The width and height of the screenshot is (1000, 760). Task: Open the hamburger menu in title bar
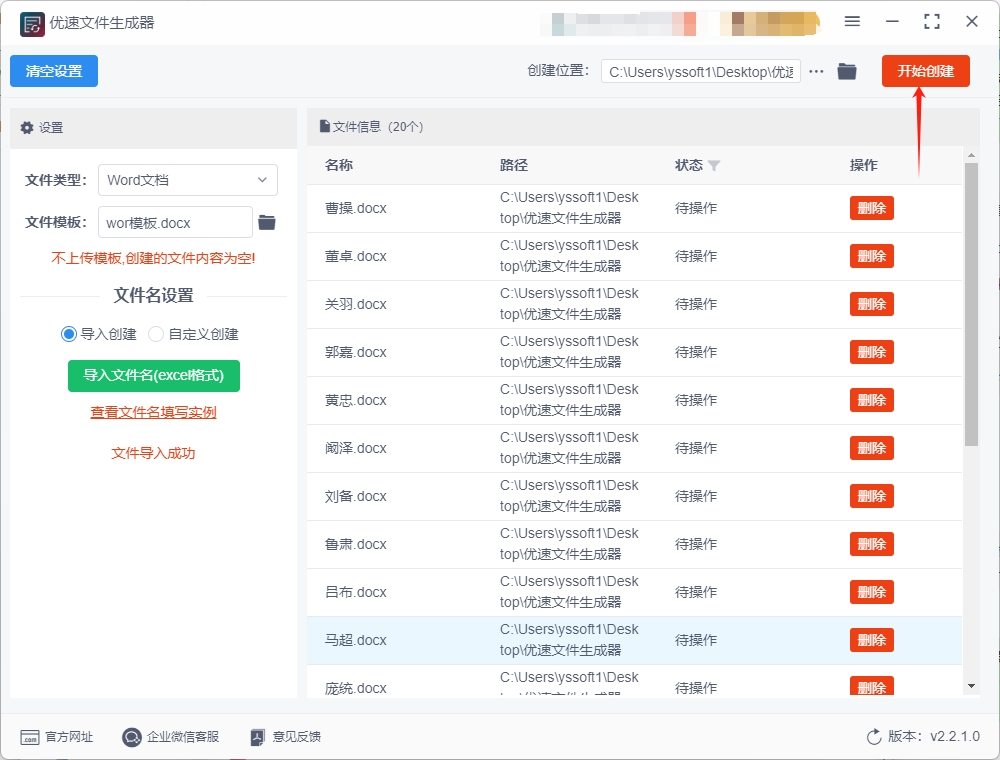(852, 21)
